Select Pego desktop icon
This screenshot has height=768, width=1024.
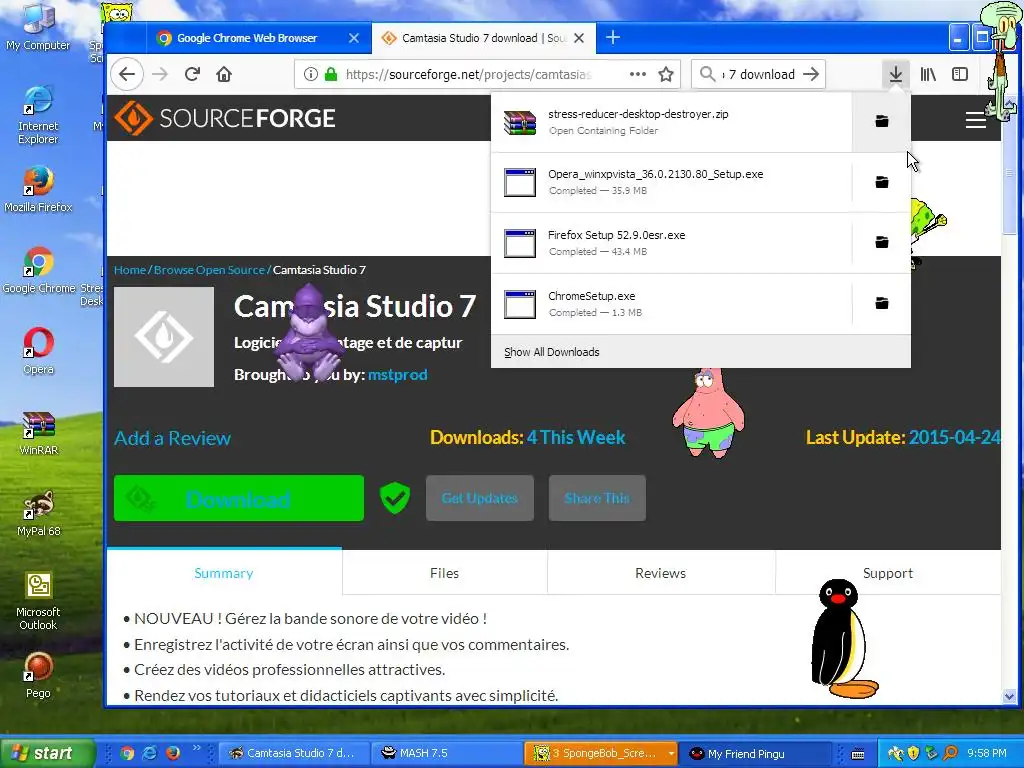tap(38, 675)
